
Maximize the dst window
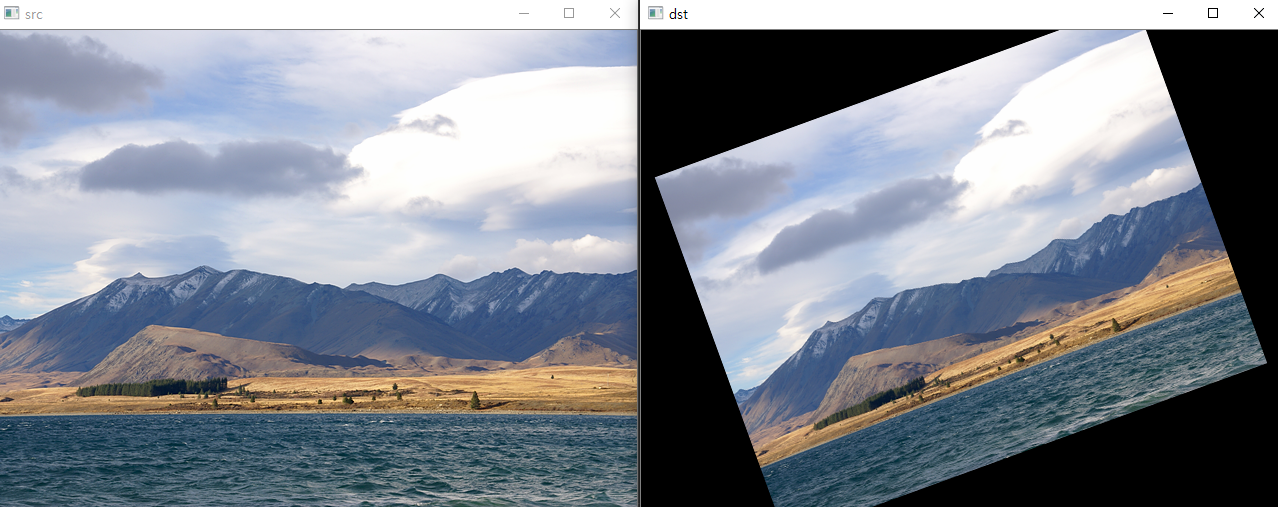tap(1213, 14)
